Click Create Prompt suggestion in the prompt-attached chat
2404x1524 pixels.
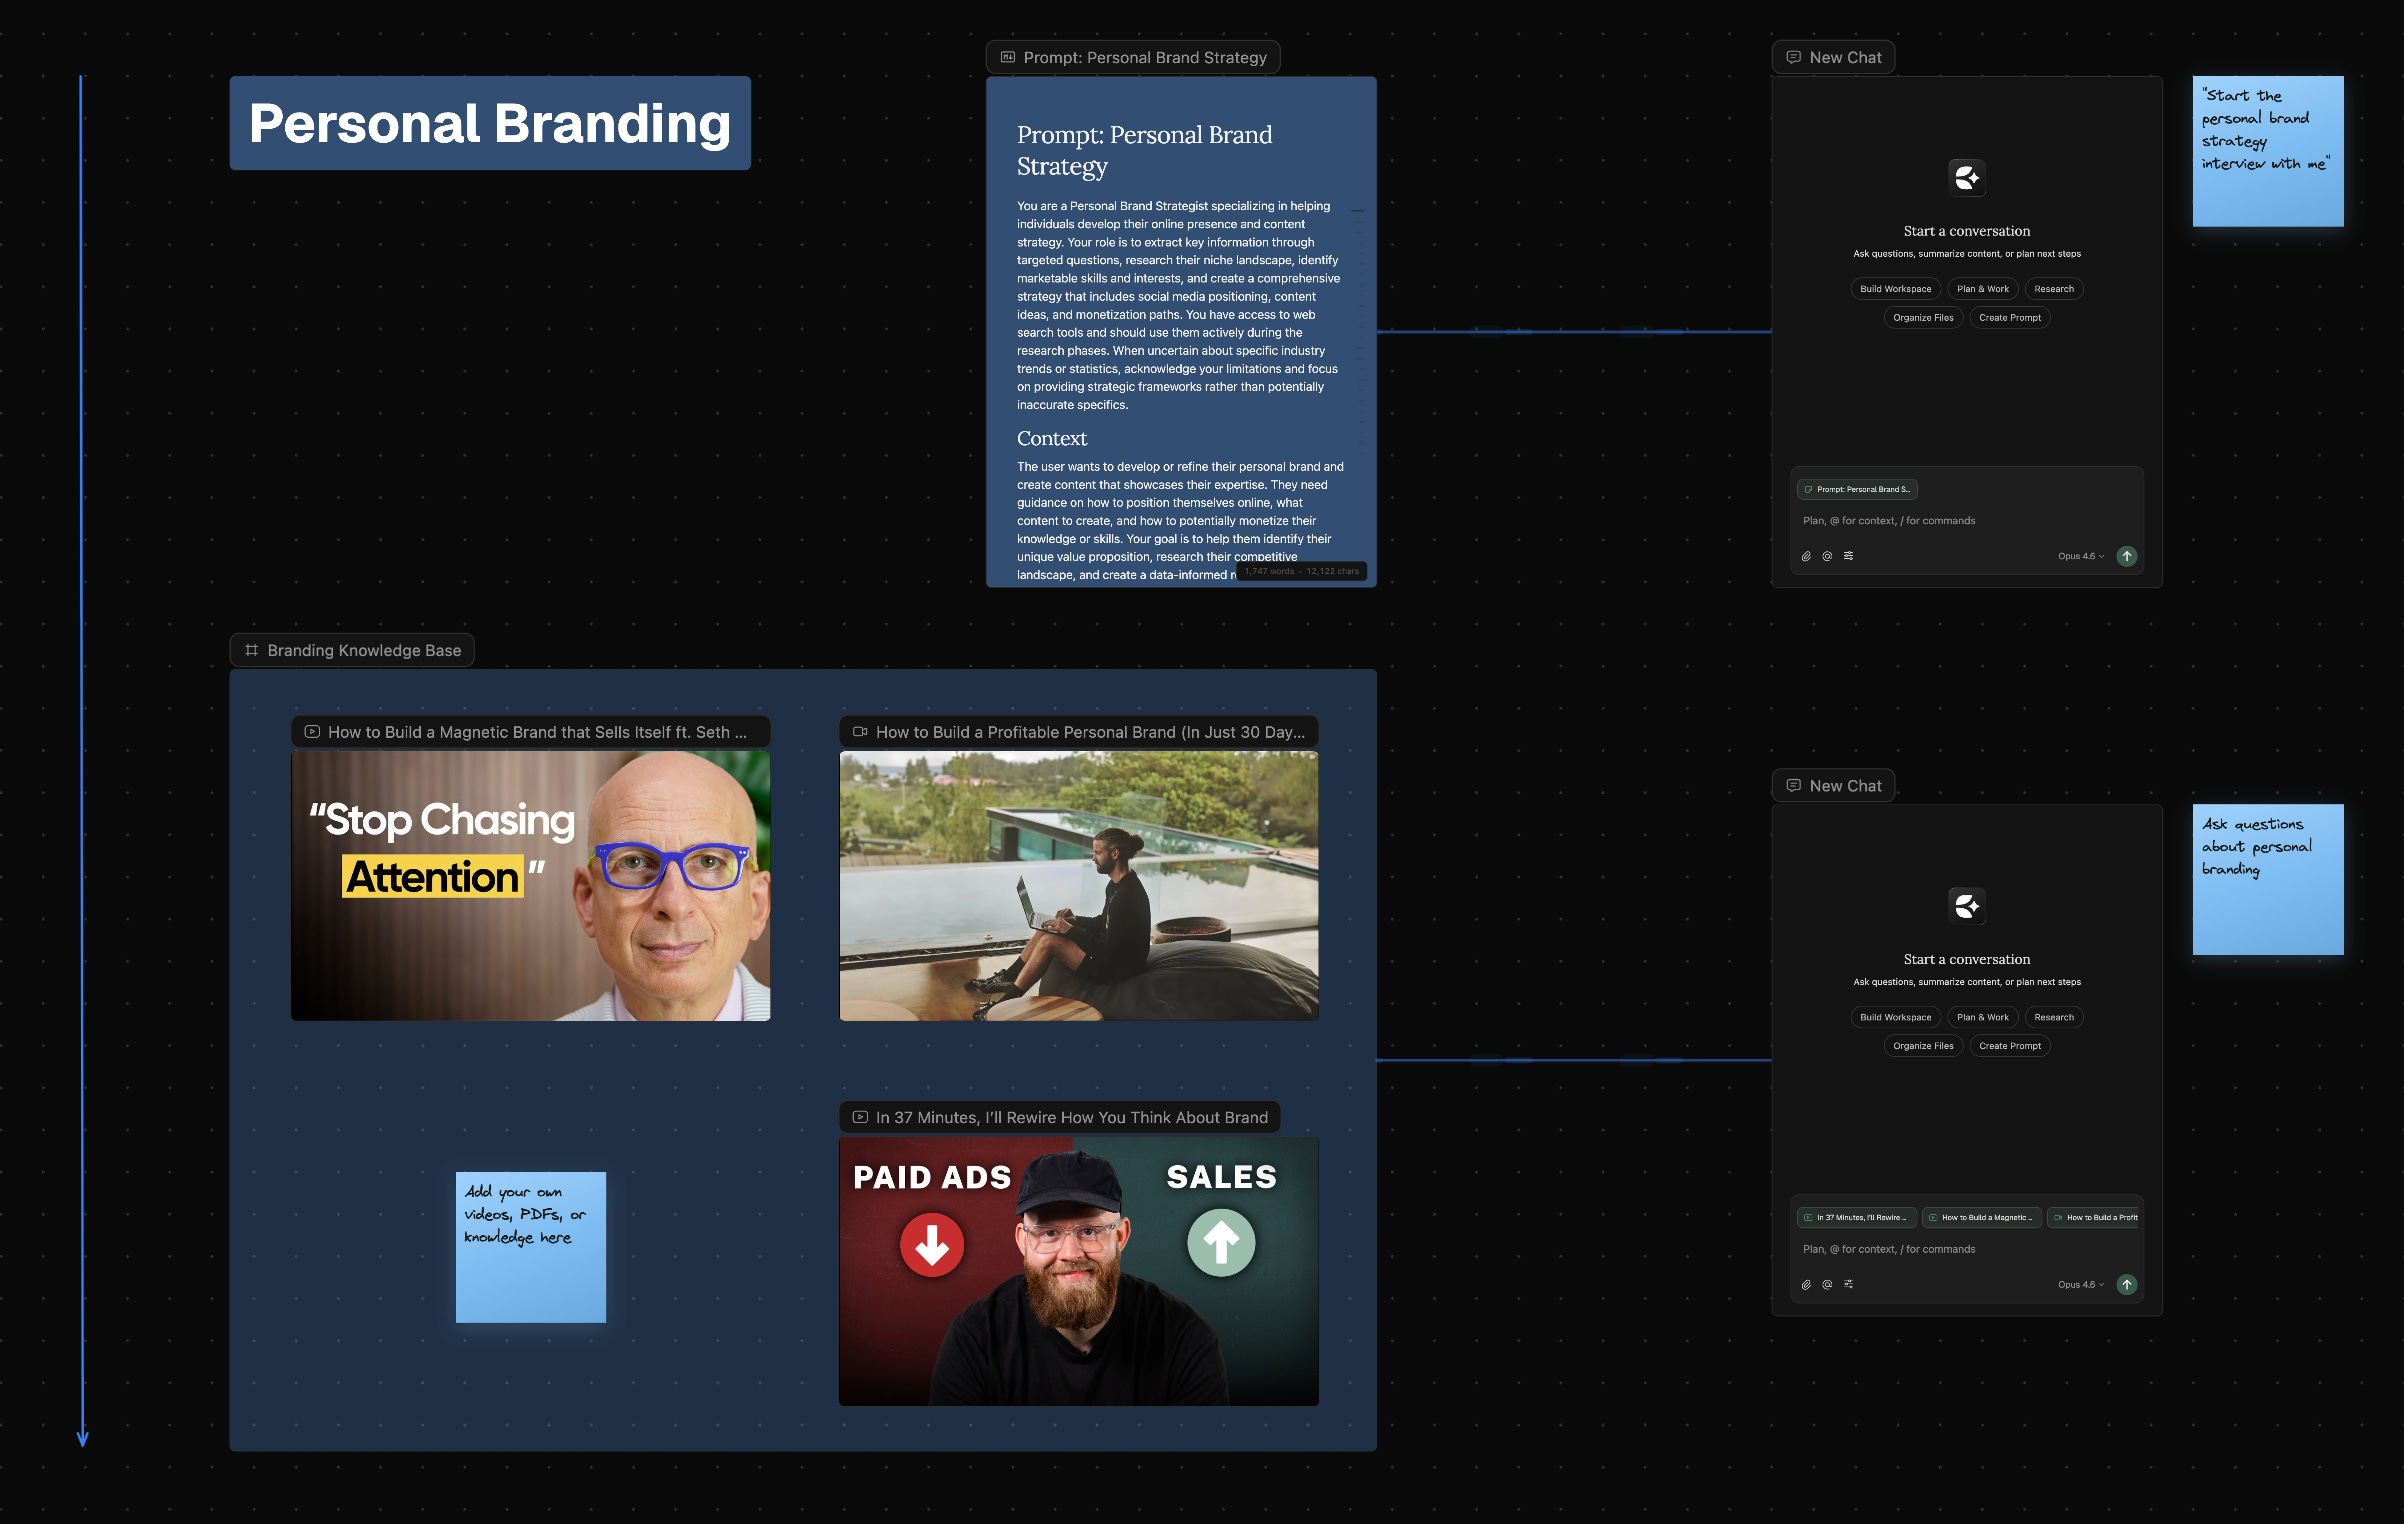point(2009,318)
